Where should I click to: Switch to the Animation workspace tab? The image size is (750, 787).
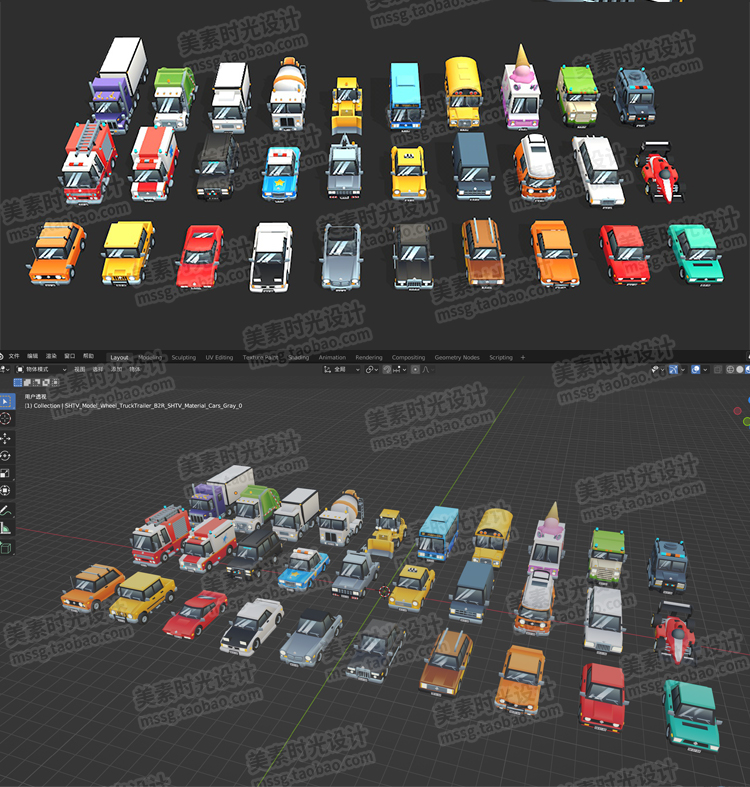[x=332, y=357]
